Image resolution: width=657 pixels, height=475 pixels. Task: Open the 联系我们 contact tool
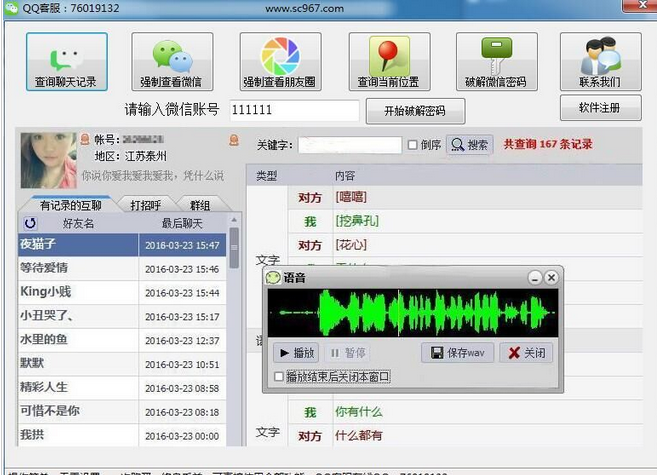click(600, 62)
